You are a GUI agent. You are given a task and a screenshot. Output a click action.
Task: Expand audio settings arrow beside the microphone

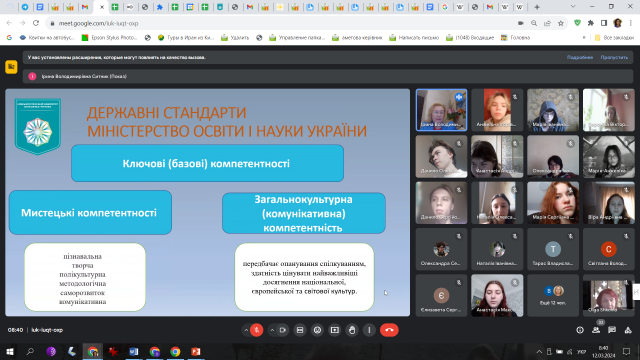(x=246, y=330)
